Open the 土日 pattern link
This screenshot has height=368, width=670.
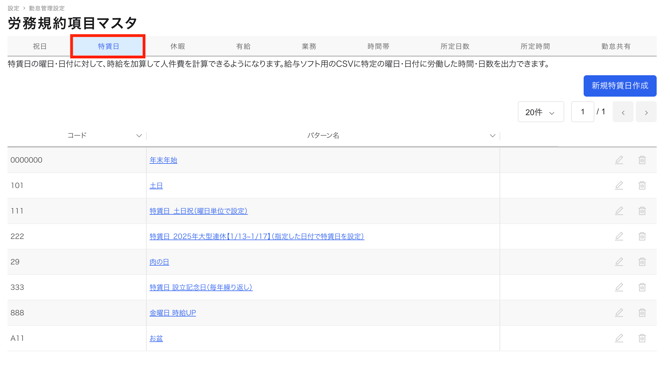(156, 185)
